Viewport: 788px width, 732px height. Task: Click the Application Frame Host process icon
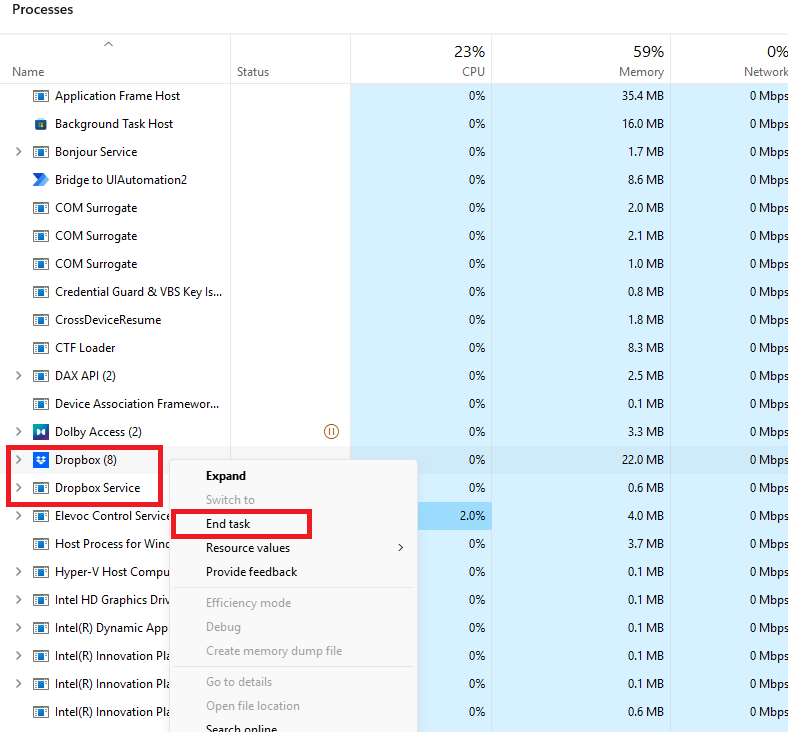tap(41, 96)
